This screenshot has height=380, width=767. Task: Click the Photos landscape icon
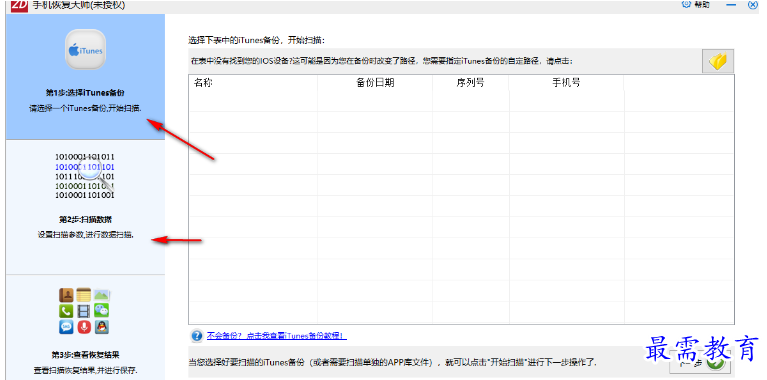click(x=102, y=295)
